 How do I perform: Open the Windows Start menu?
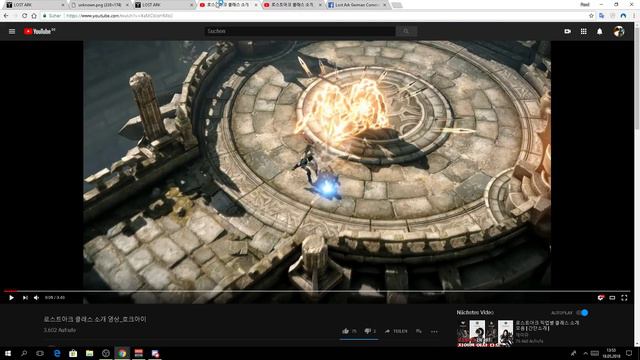click(x=7, y=353)
